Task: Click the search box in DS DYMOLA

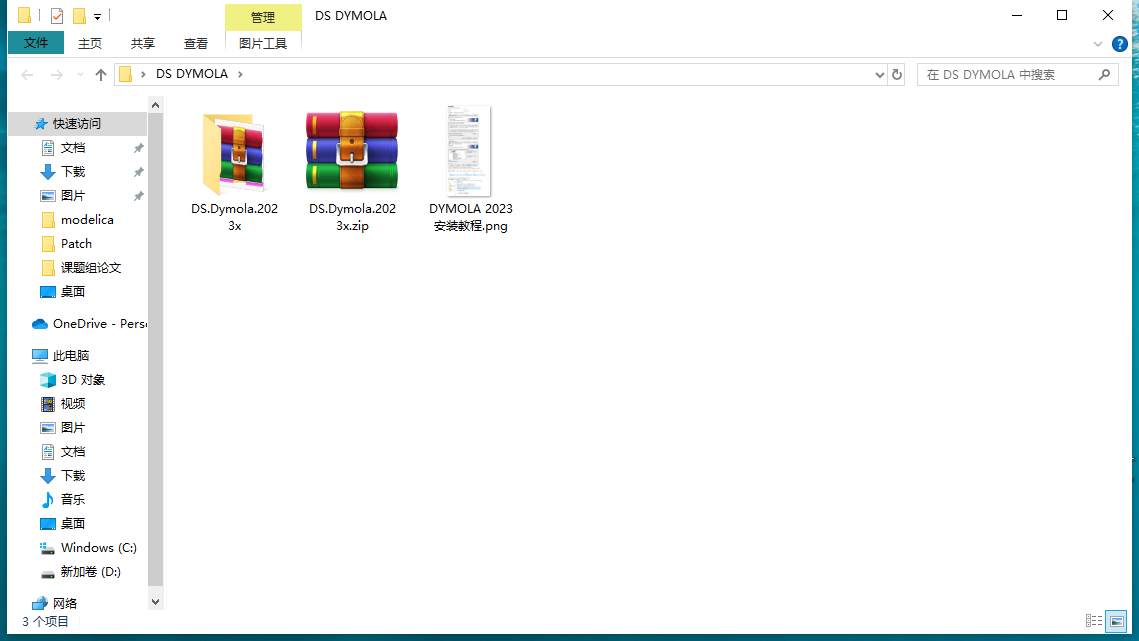Action: [x=1017, y=74]
